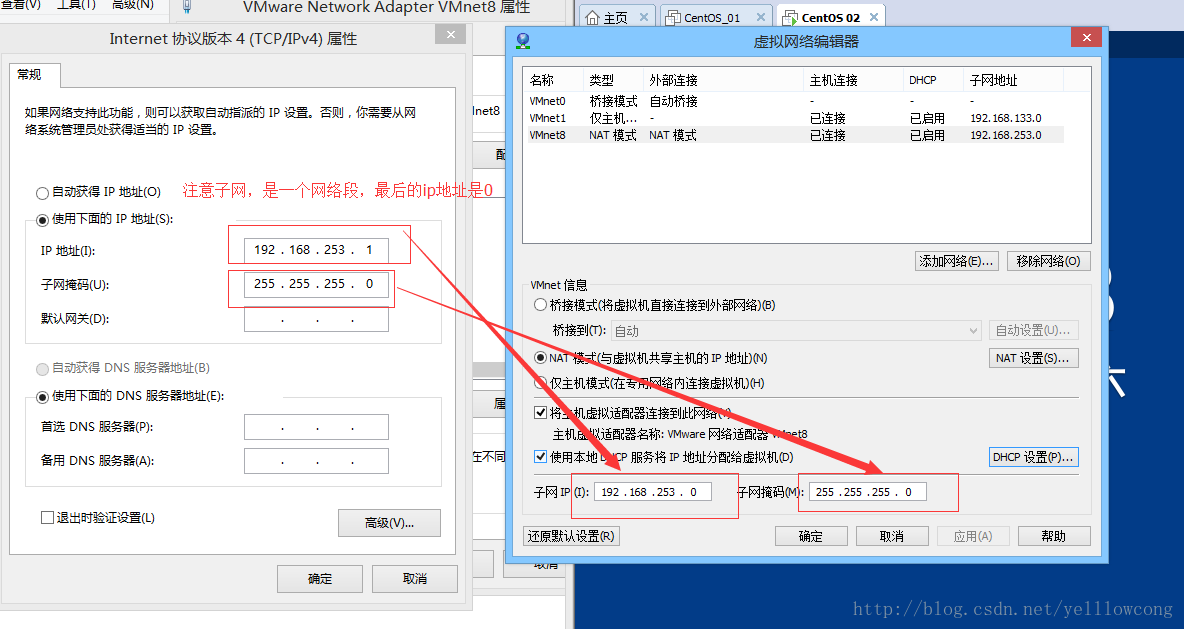The image size is (1184, 629).
Task: Close the 虚拟网络编辑器 window
Action: pyautogui.click(x=1087, y=37)
